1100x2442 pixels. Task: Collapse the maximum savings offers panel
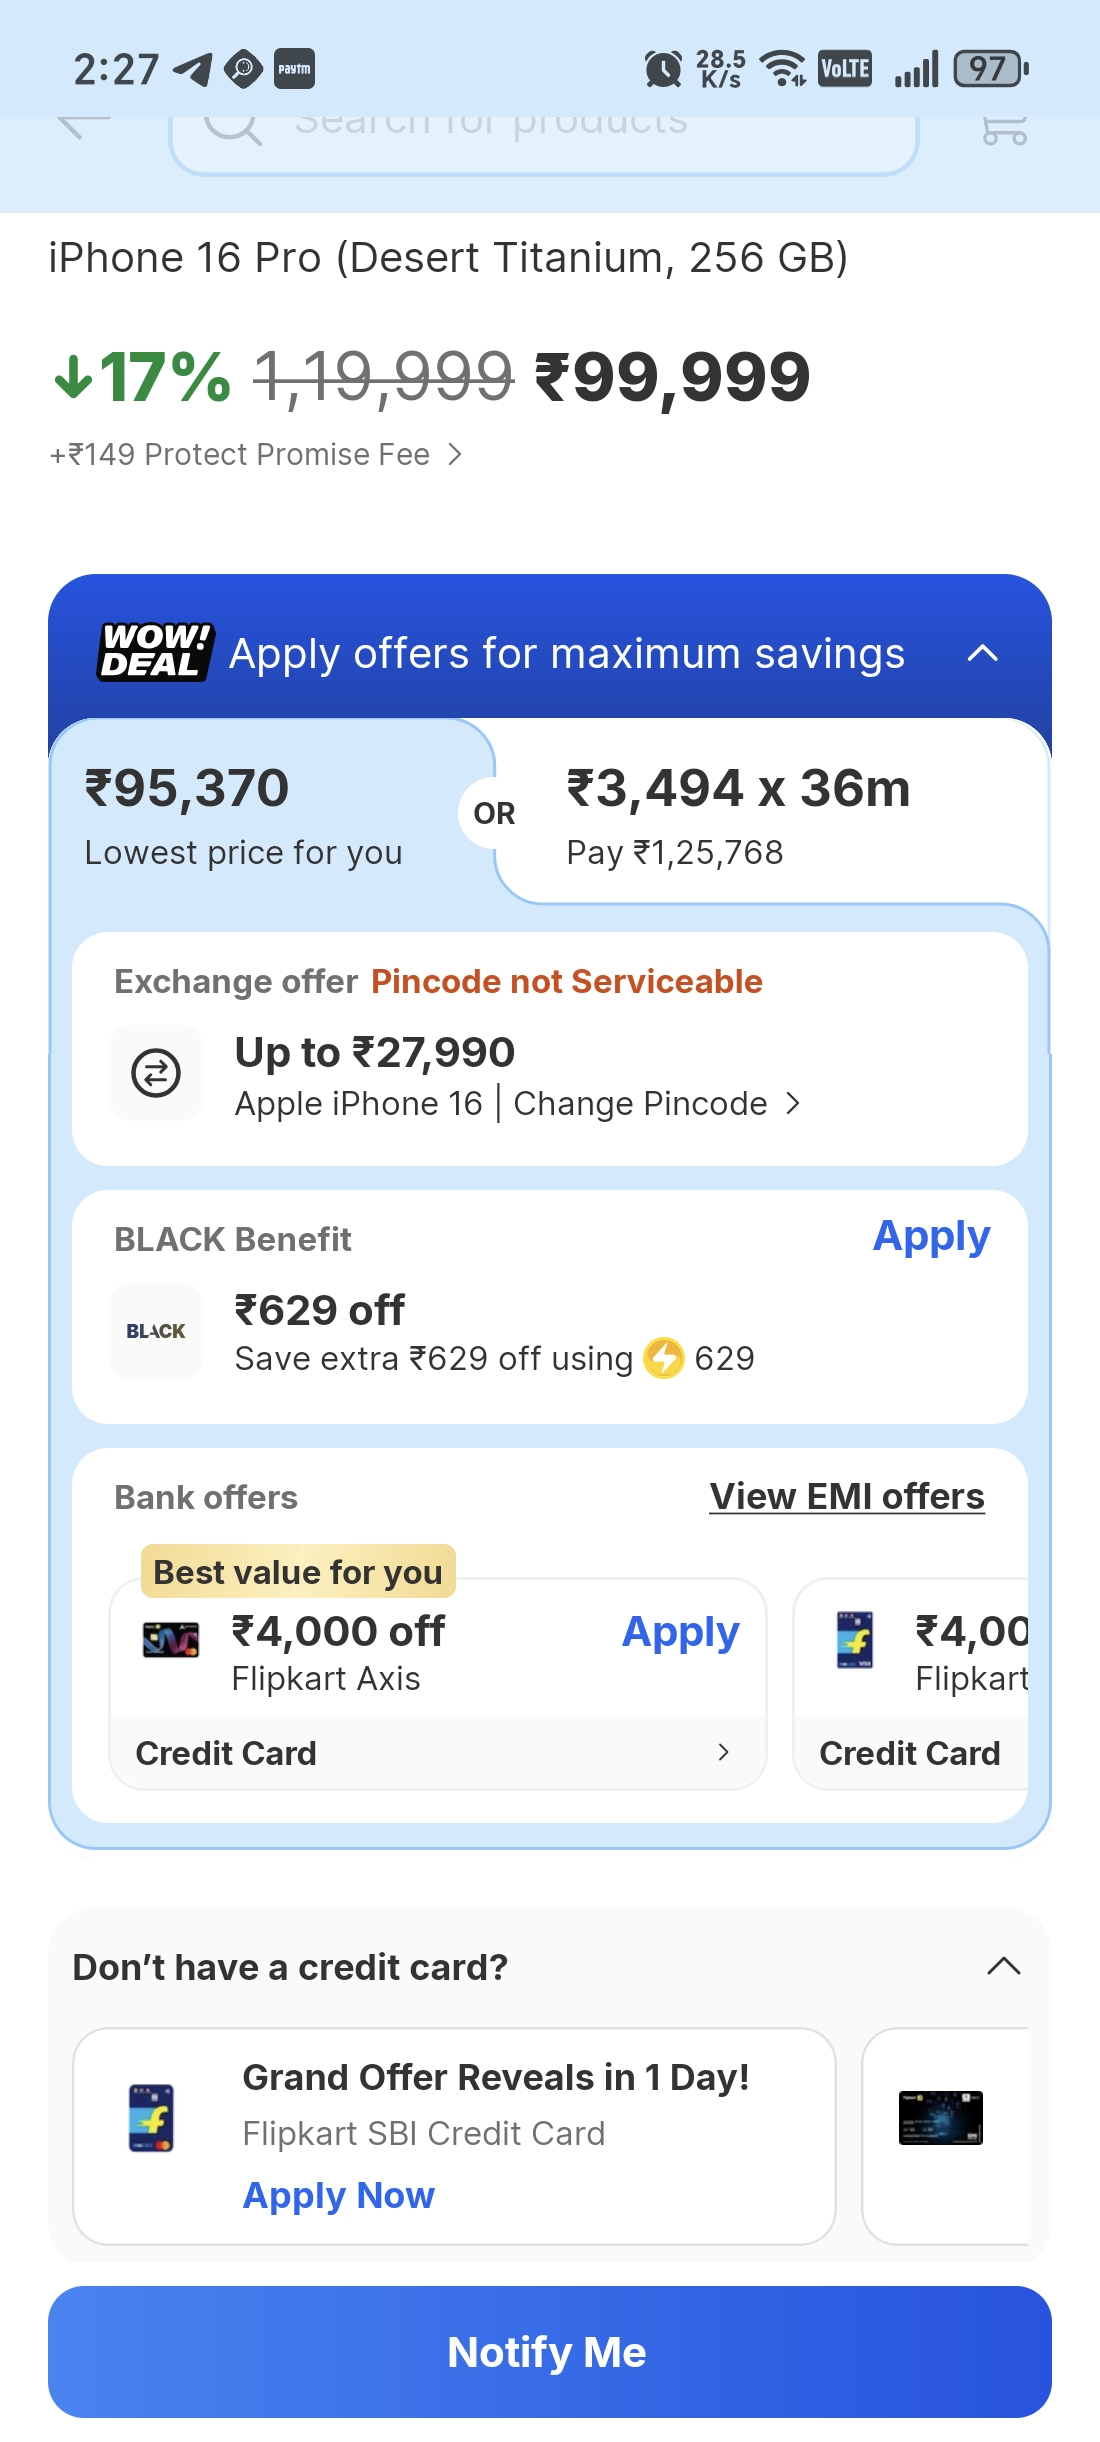click(983, 653)
